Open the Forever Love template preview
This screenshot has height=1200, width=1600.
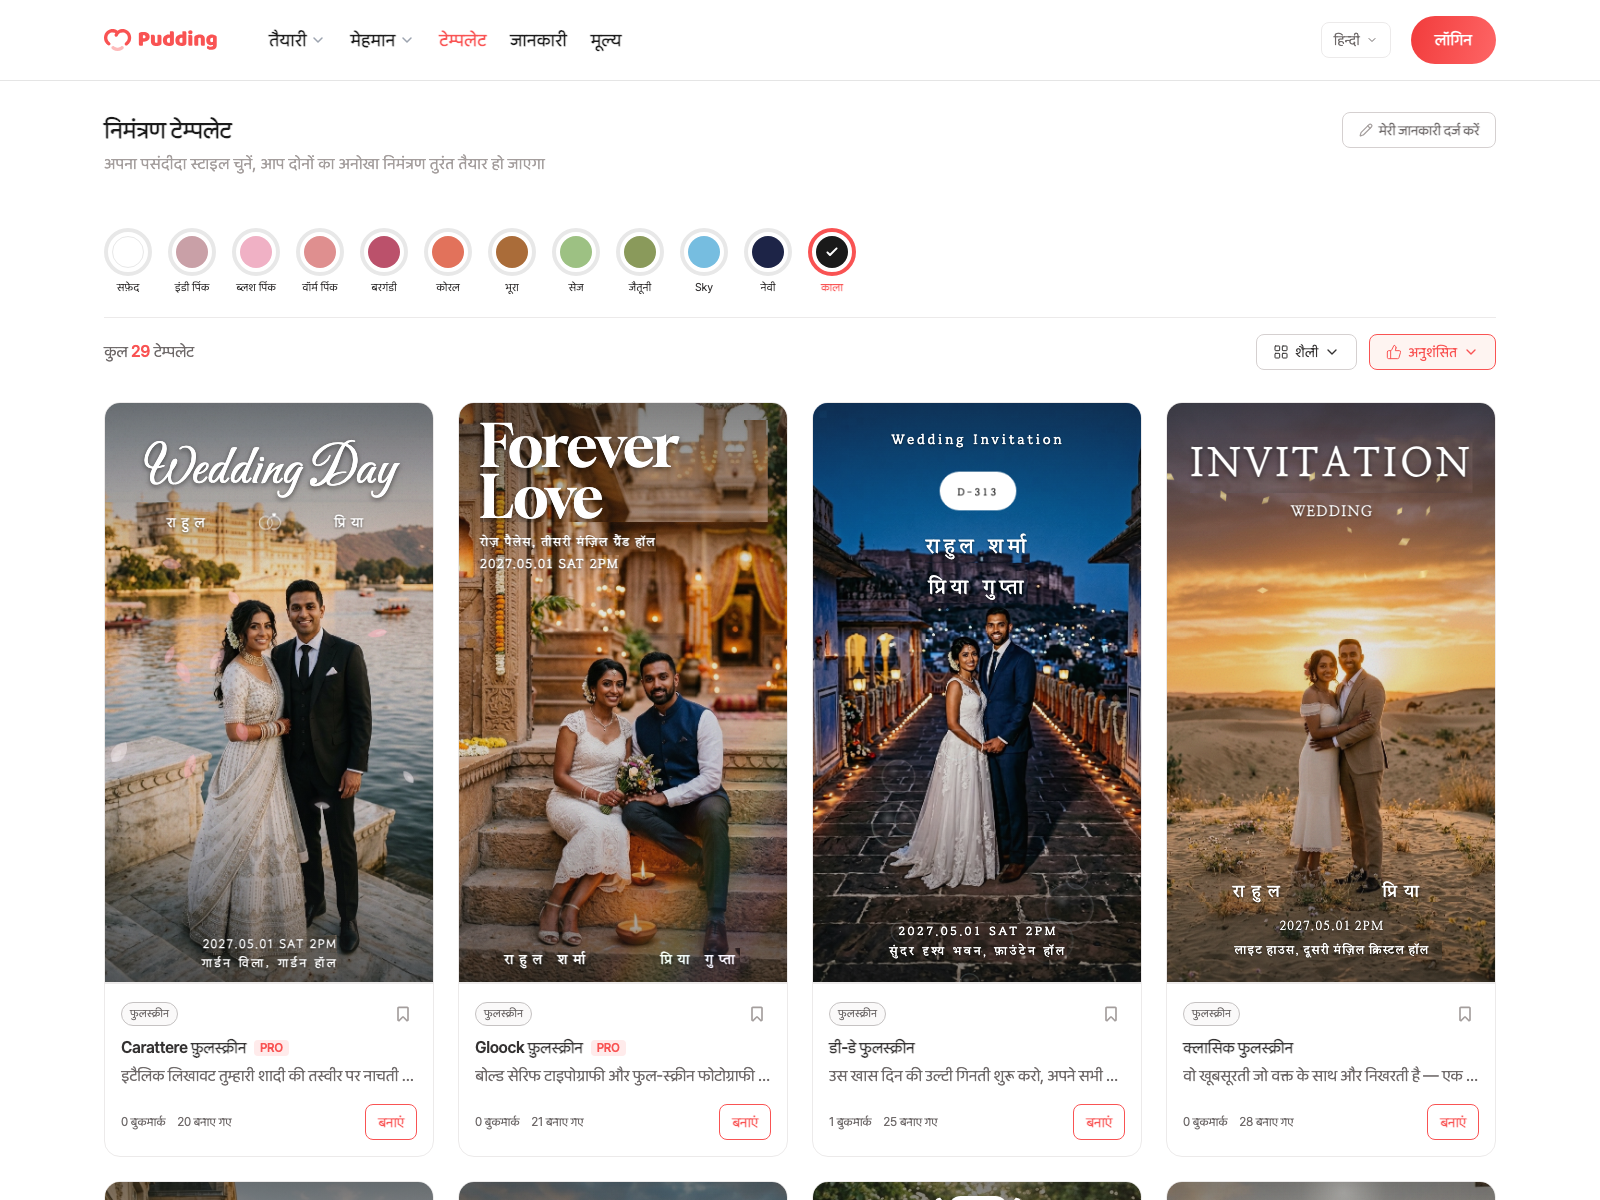(x=623, y=692)
